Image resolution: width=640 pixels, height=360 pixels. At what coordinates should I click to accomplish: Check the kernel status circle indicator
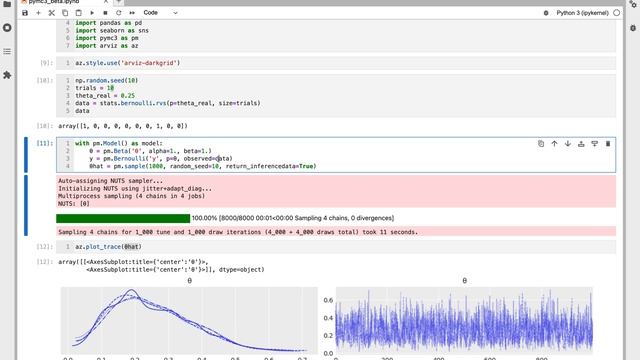pos(616,13)
